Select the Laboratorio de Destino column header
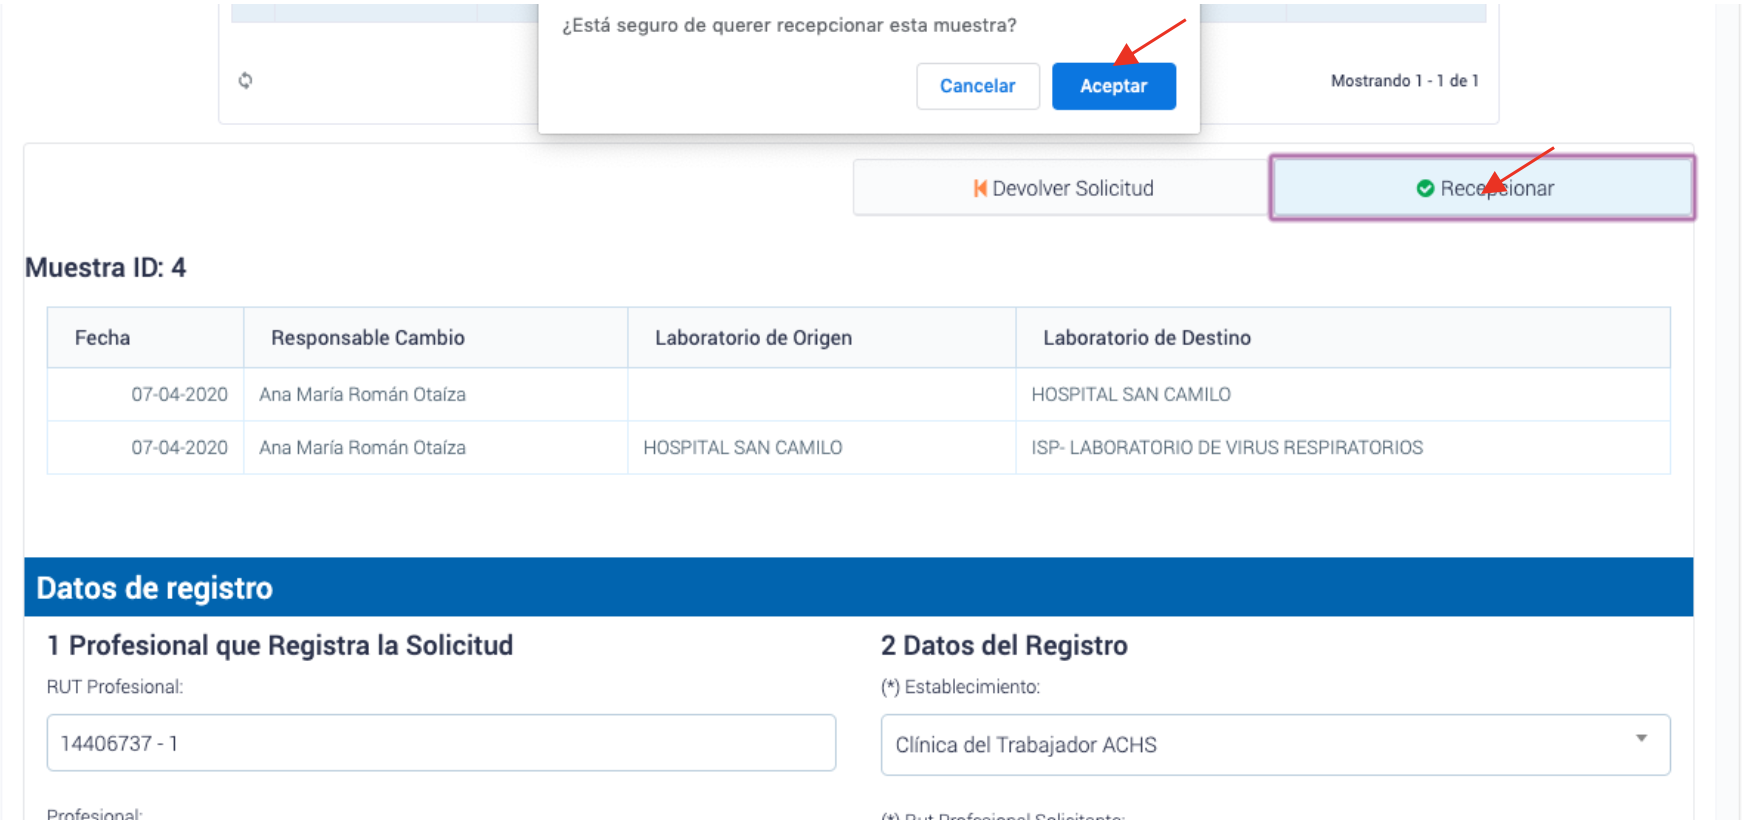 pyautogui.click(x=1343, y=338)
